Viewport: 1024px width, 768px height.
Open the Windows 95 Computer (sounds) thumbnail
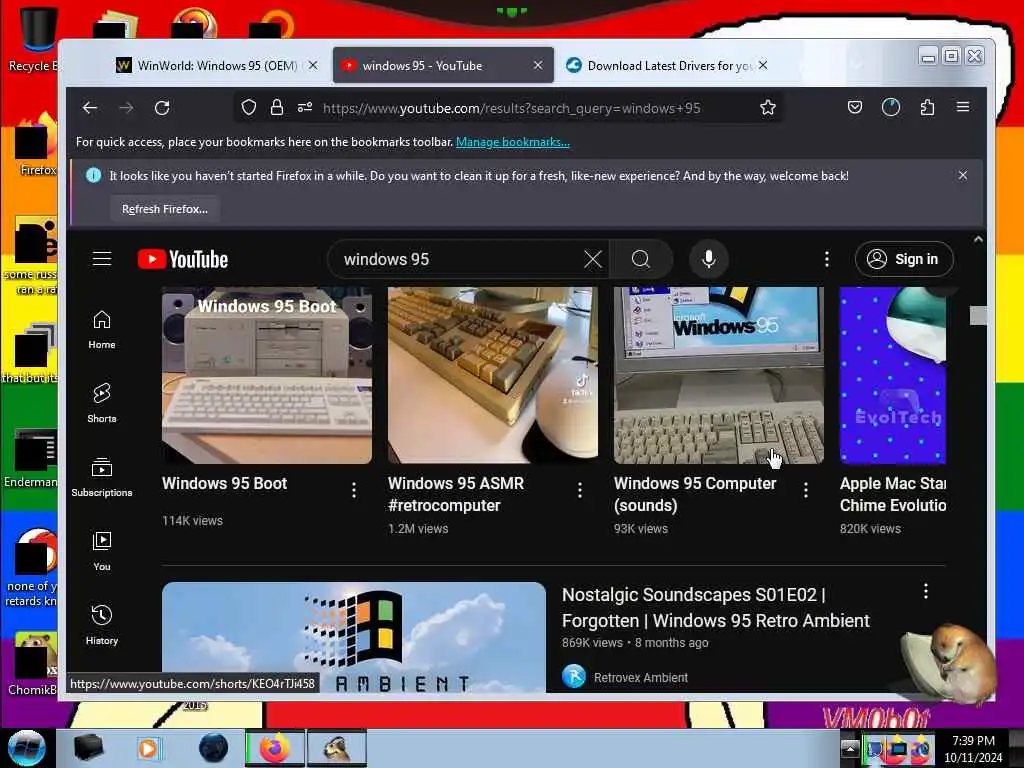tap(719, 376)
